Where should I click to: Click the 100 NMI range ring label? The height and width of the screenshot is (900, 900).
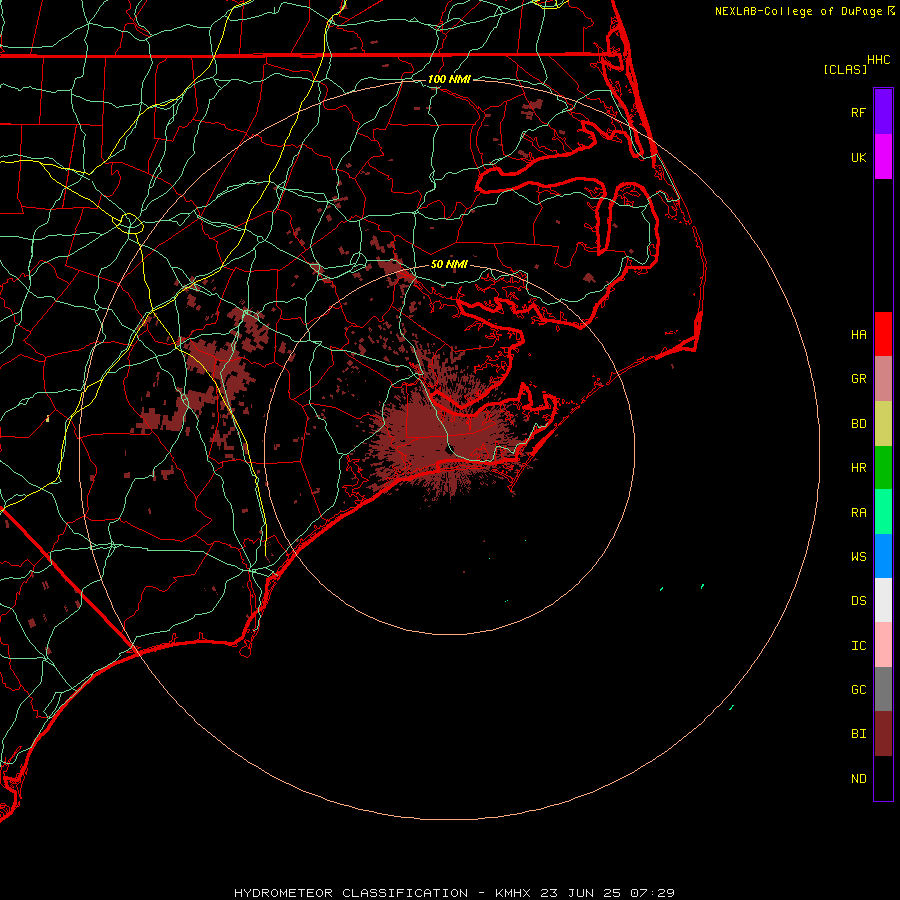pos(449,79)
